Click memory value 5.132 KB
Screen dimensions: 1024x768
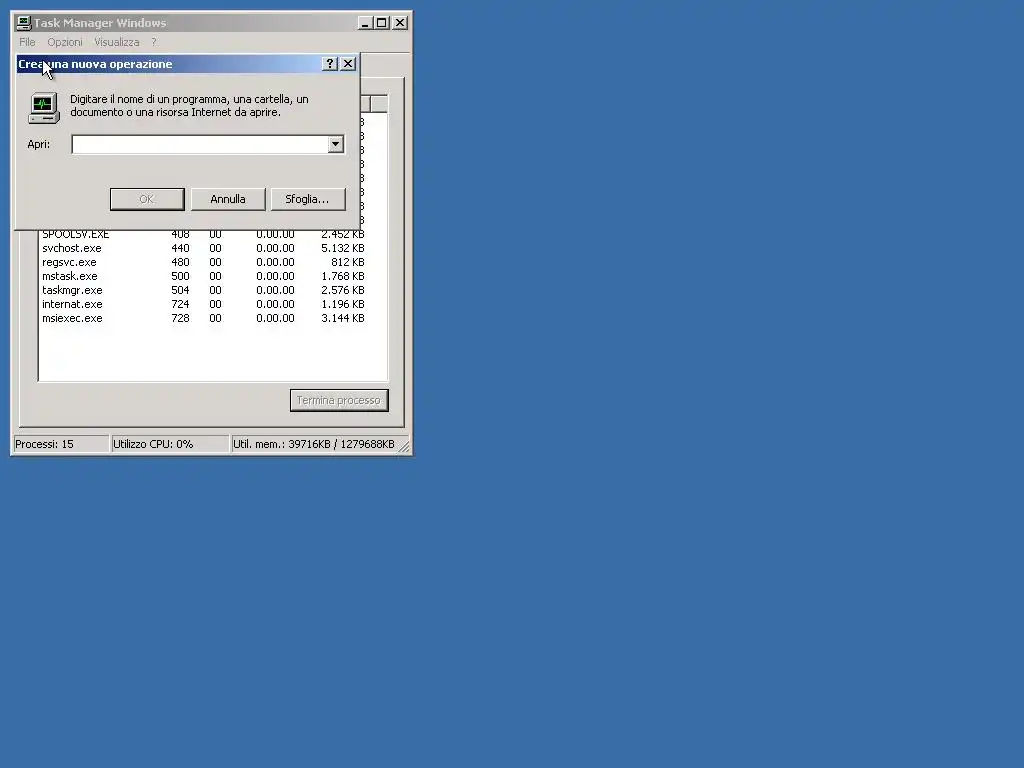(342, 248)
